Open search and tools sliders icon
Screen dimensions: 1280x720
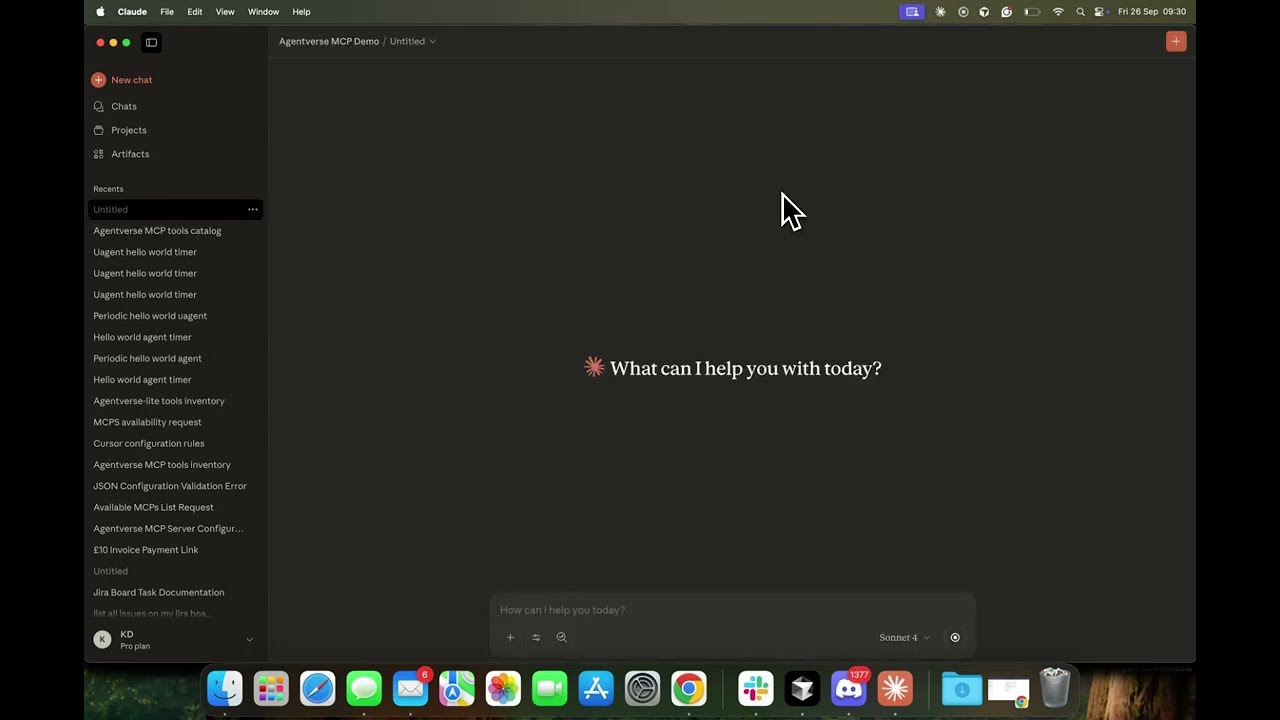coord(536,637)
